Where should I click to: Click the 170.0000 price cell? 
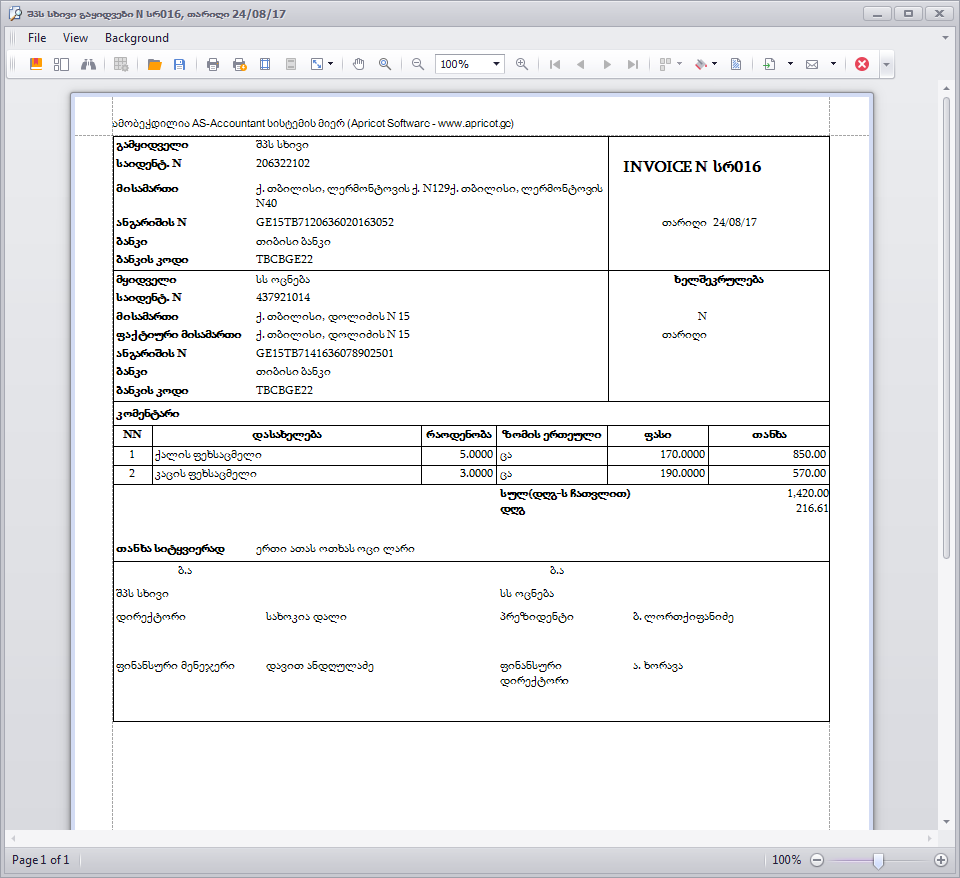click(x=658, y=454)
